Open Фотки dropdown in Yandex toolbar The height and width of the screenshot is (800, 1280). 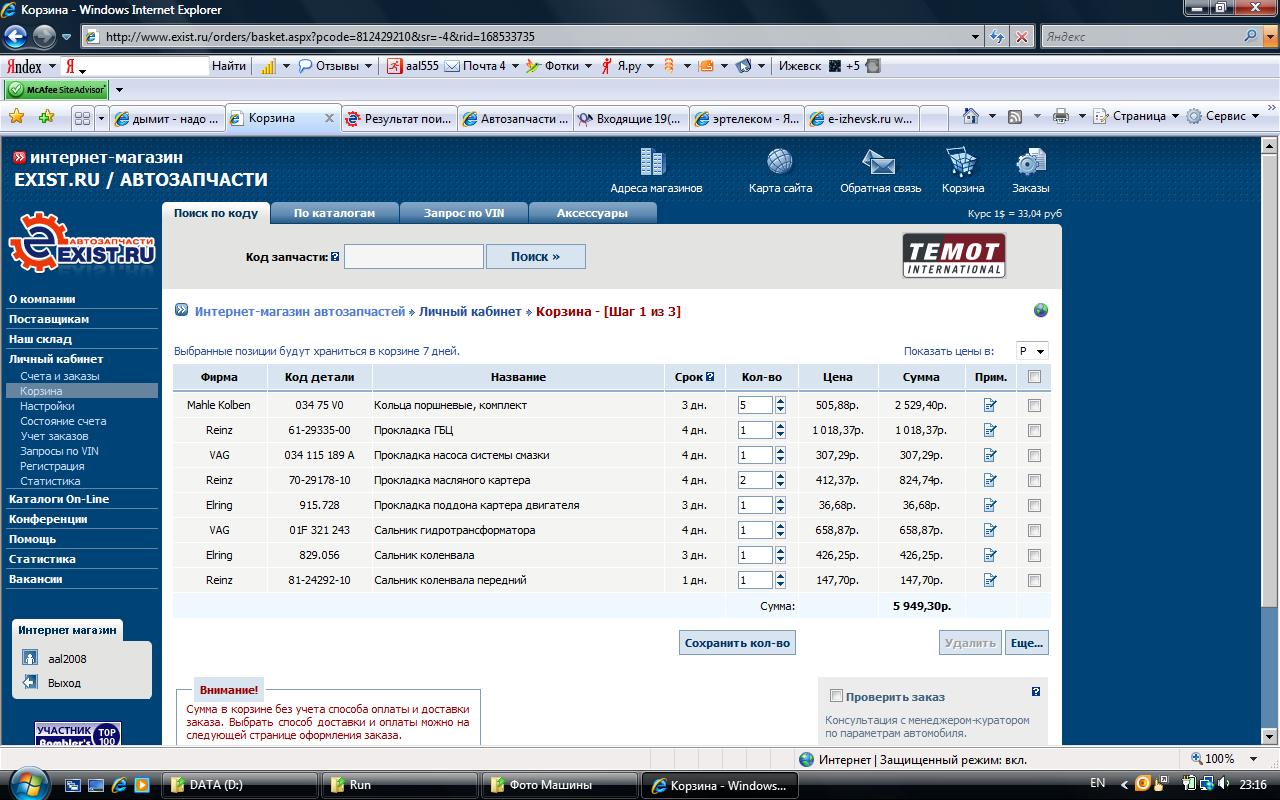[x=587, y=66]
